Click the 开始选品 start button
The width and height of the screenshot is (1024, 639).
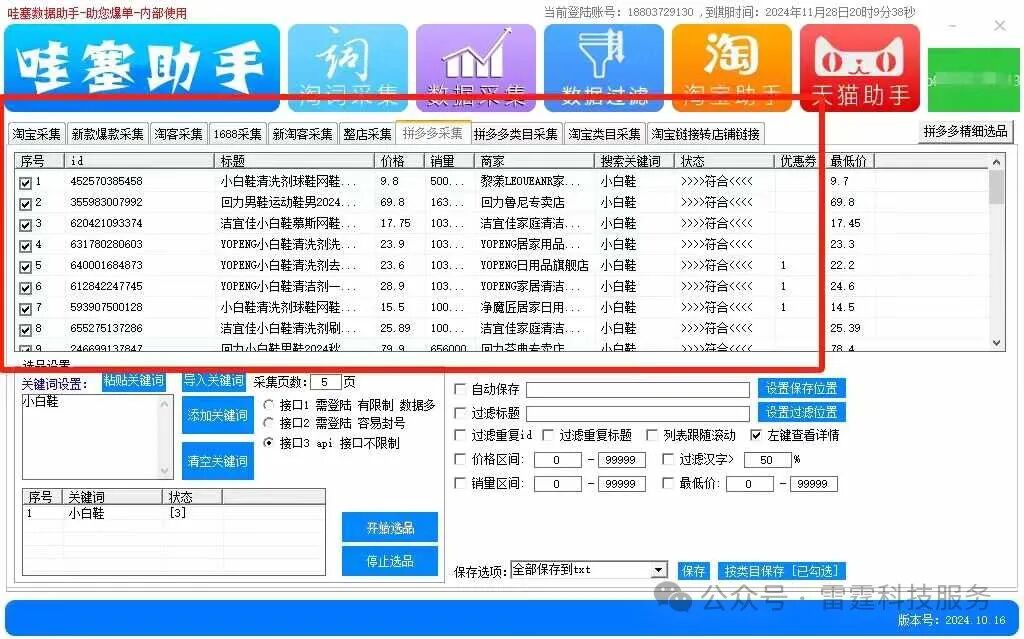pos(389,527)
